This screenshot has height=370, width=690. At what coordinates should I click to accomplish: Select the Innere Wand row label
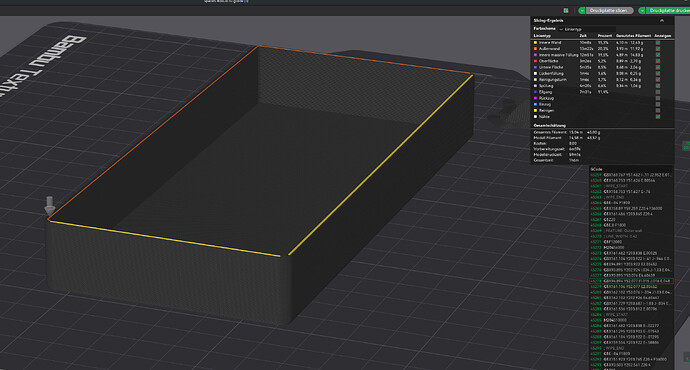coord(550,43)
